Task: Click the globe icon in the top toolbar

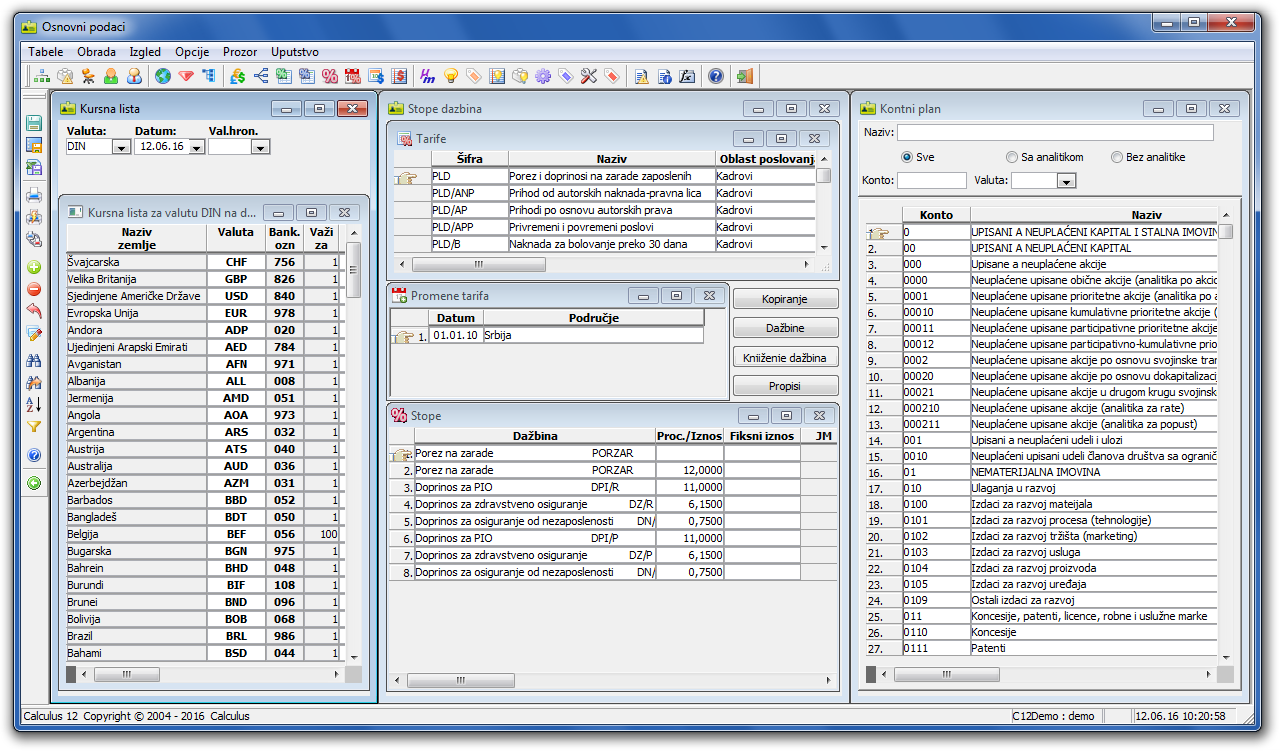Action: 162,76
